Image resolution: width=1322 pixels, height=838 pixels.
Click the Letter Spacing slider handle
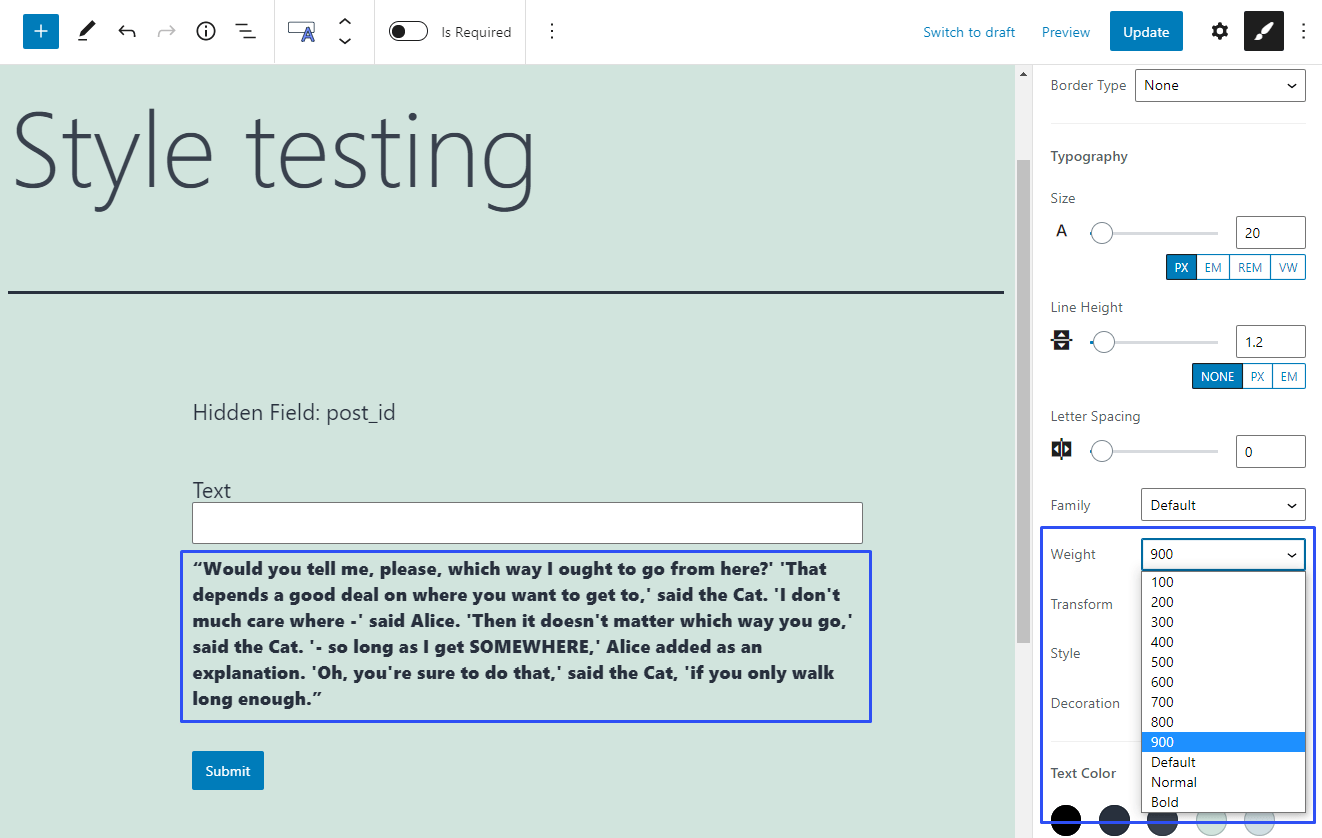[1102, 451]
